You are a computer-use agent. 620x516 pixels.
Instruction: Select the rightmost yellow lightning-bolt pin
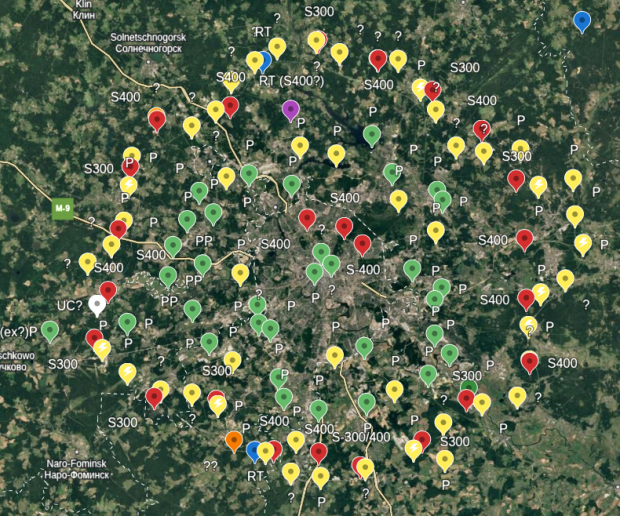point(583,243)
